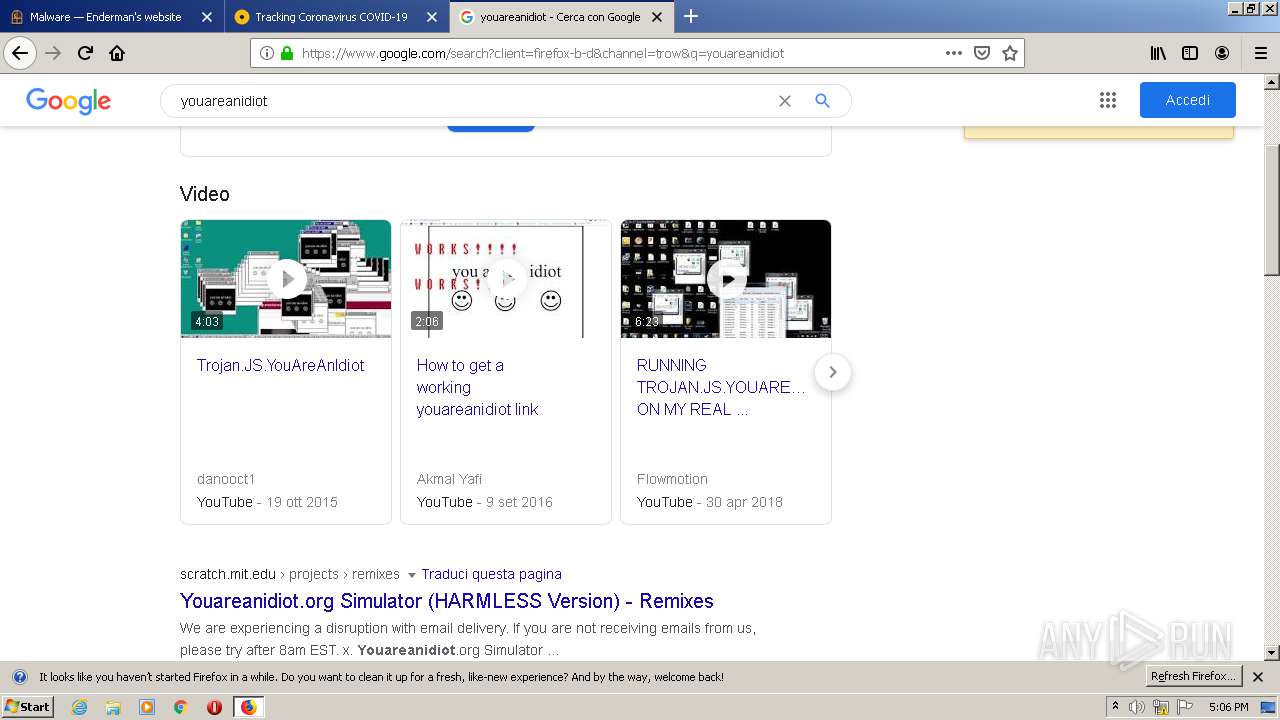Play the 4:03 video thumbnail
This screenshot has width=1280, height=720.
(x=286, y=279)
